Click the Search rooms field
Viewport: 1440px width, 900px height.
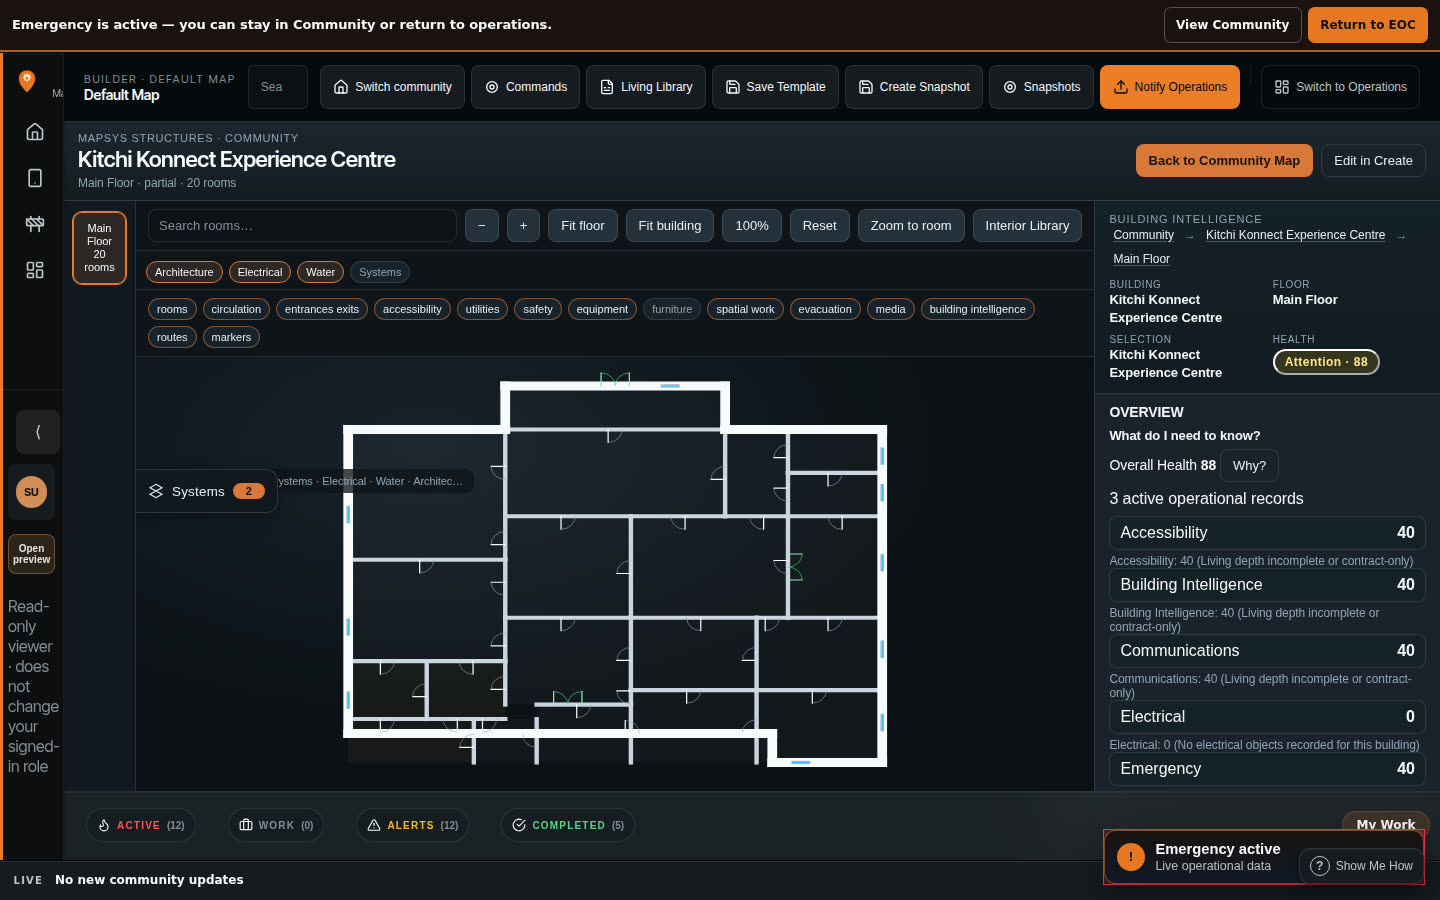302,226
